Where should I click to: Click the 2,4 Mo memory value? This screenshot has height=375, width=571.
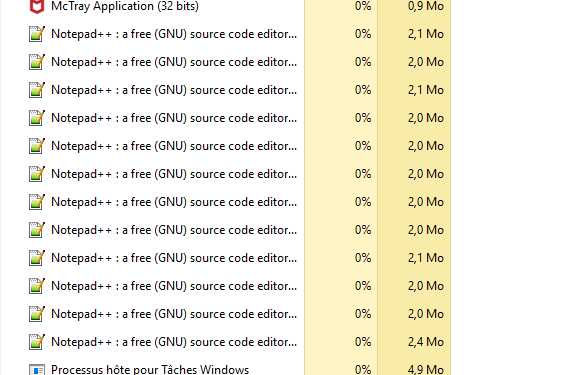(x=426, y=342)
